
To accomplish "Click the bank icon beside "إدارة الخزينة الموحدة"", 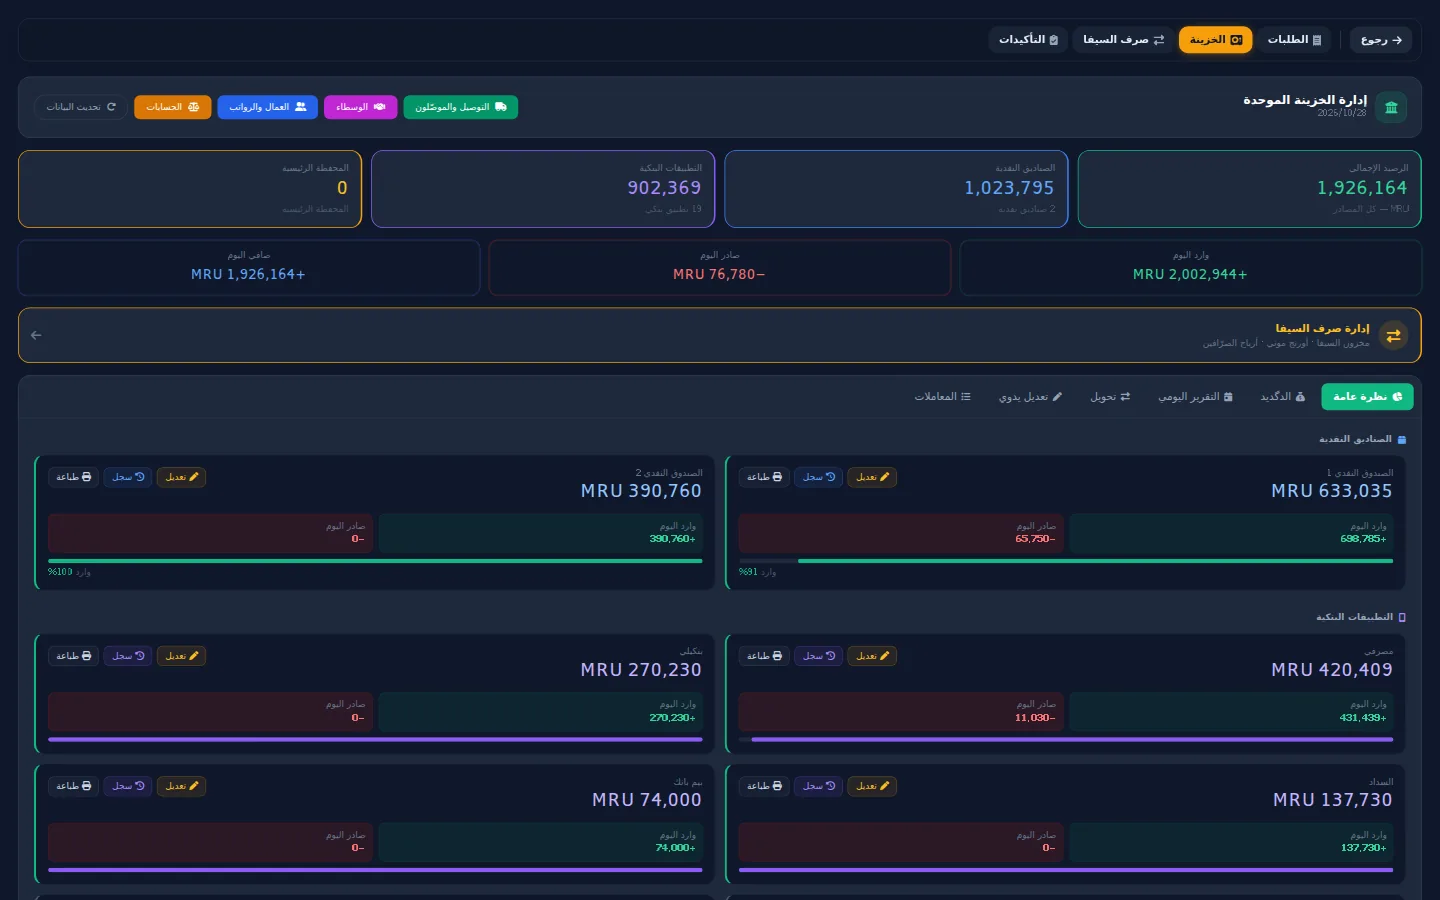I will pyautogui.click(x=1391, y=107).
